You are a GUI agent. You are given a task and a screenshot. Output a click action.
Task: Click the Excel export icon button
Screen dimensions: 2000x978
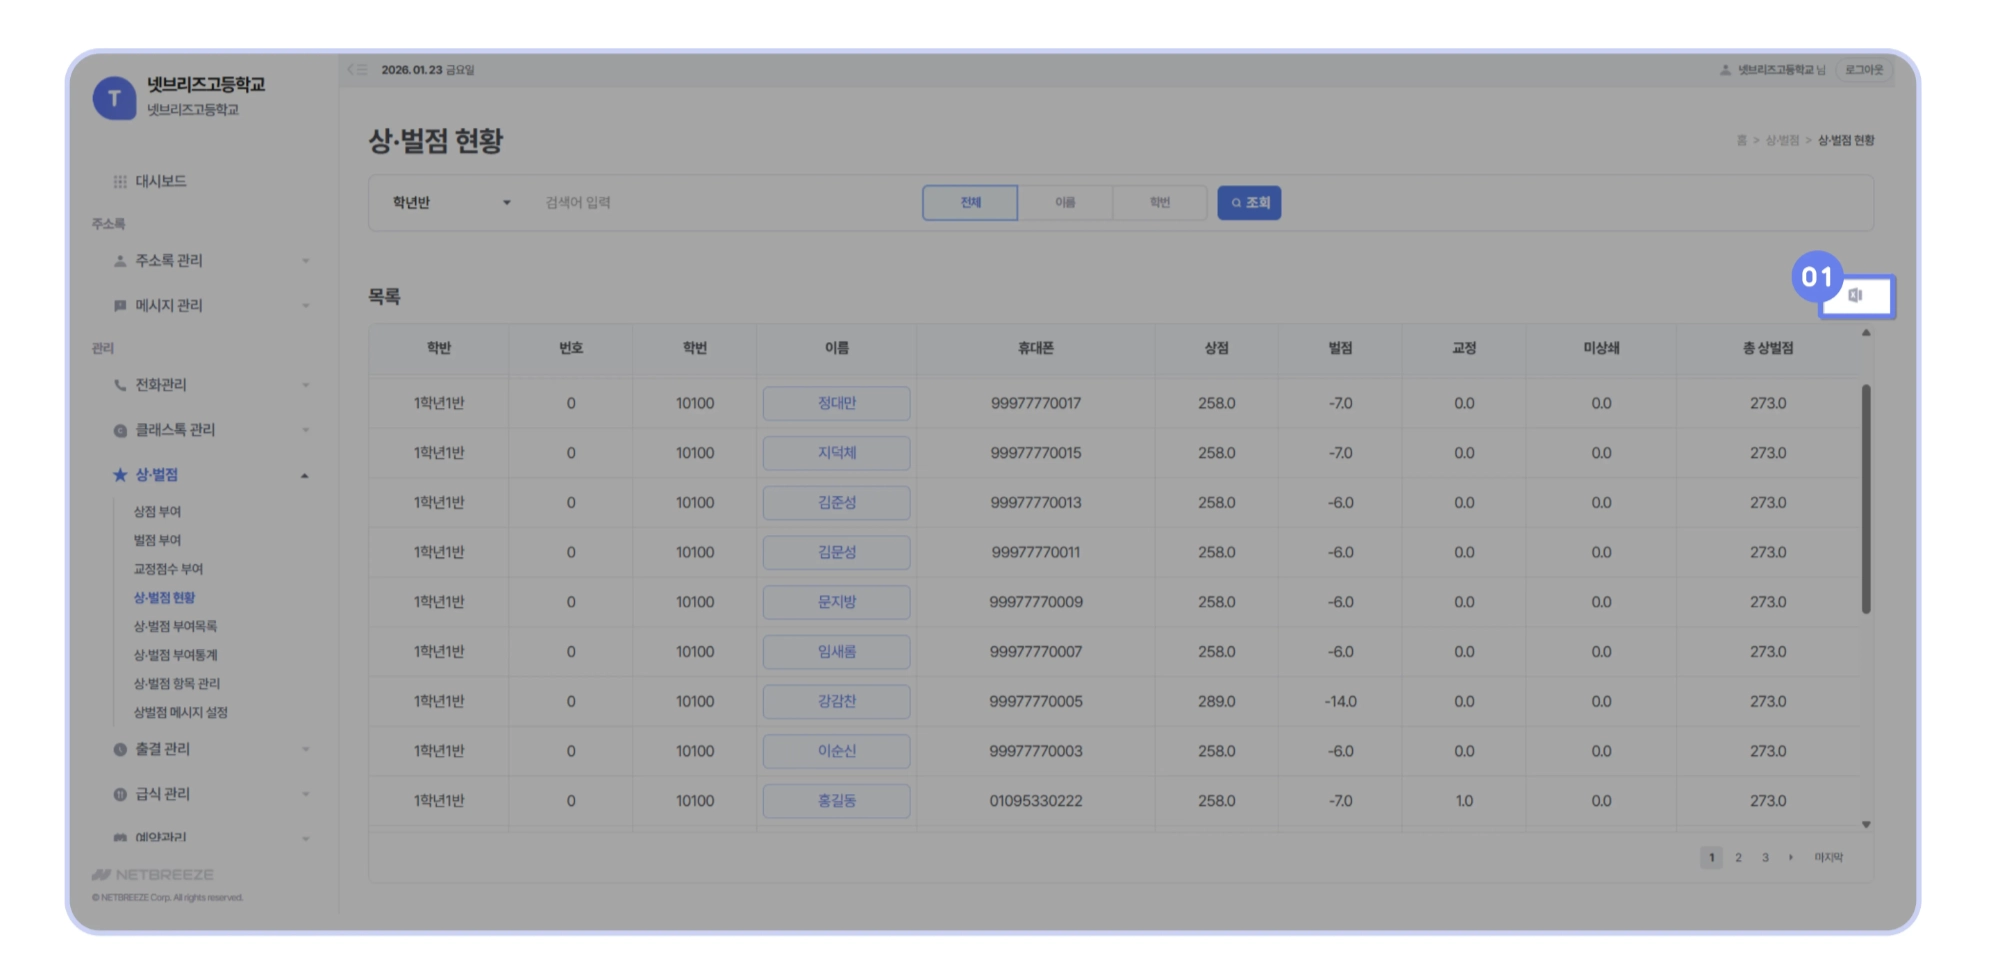coord(1856,296)
